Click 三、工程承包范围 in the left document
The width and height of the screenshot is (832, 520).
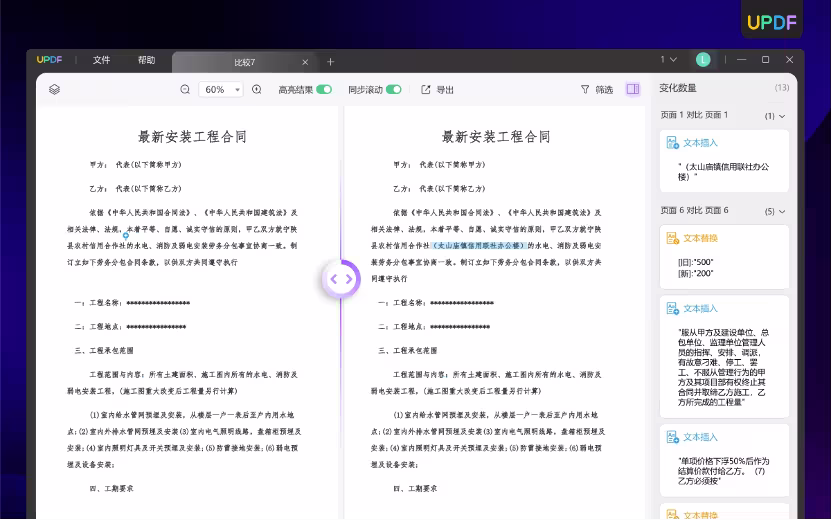(x=104, y=351)
